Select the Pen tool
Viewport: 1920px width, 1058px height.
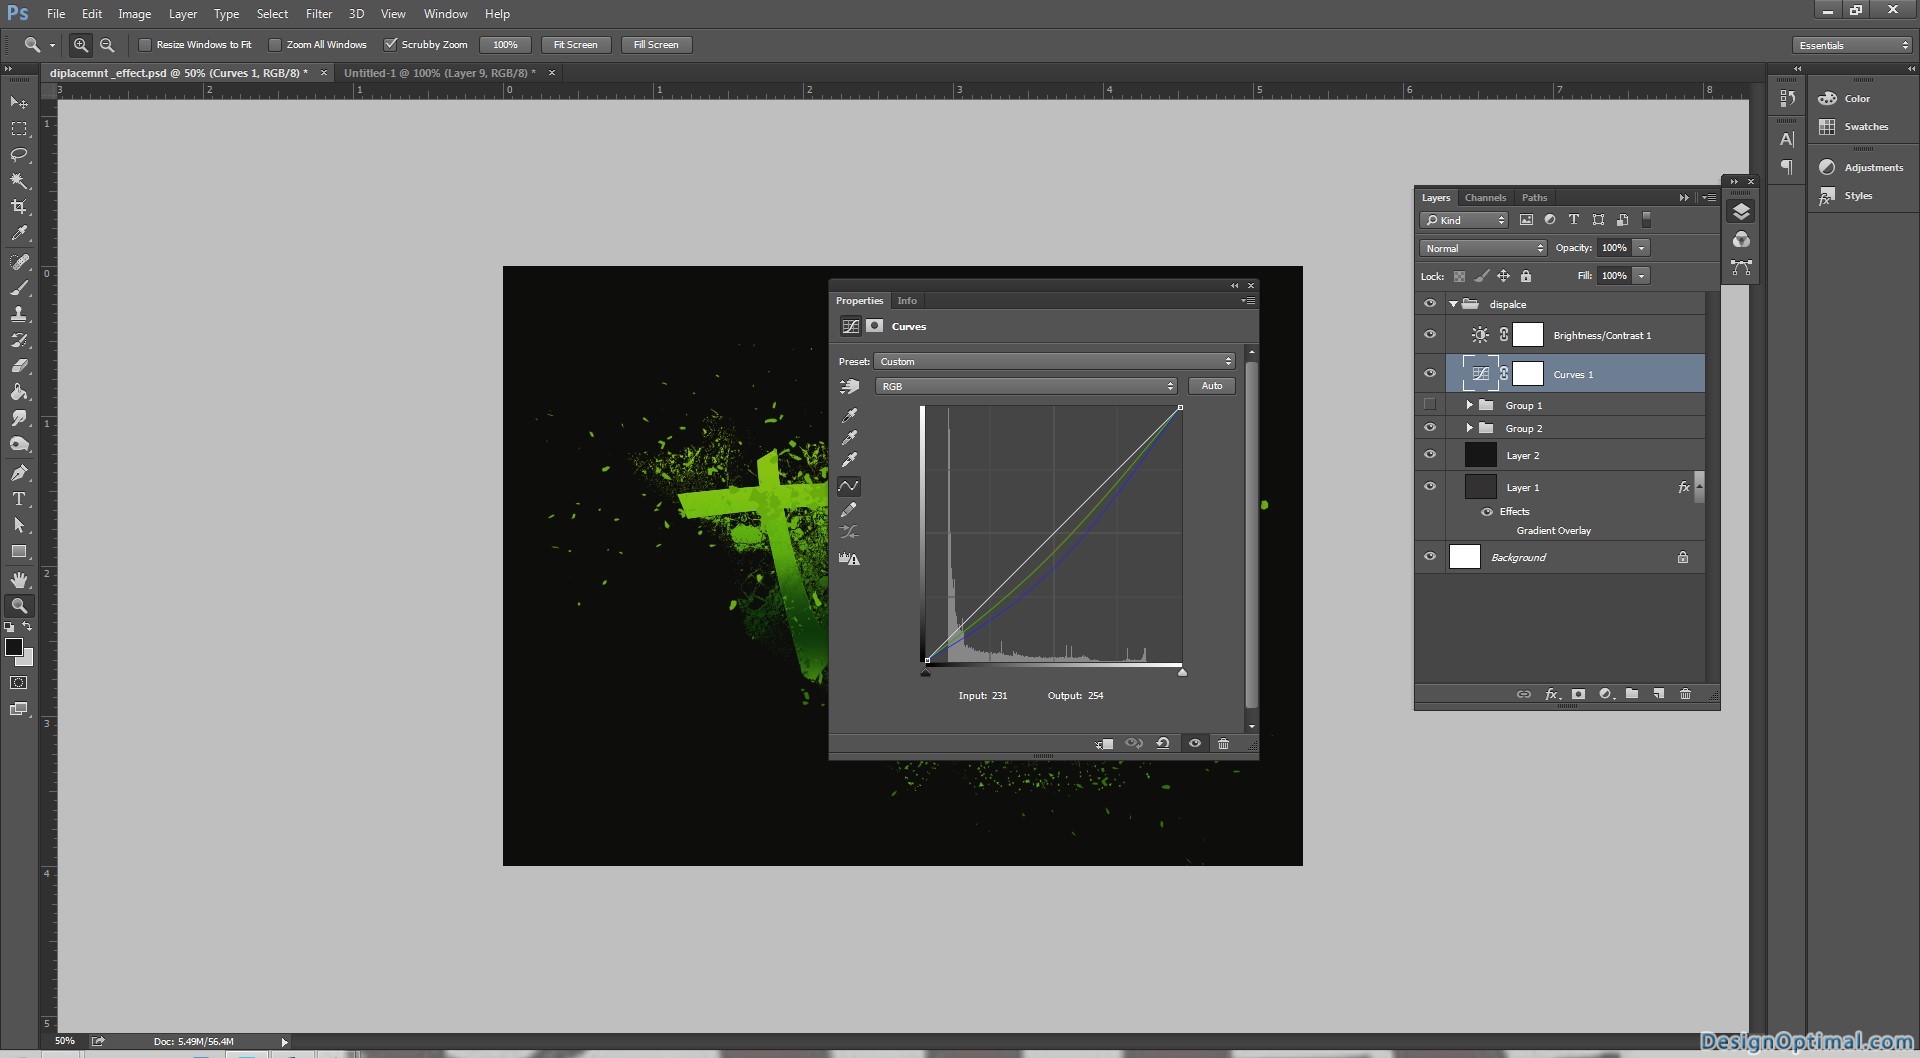tap(19, 473)
